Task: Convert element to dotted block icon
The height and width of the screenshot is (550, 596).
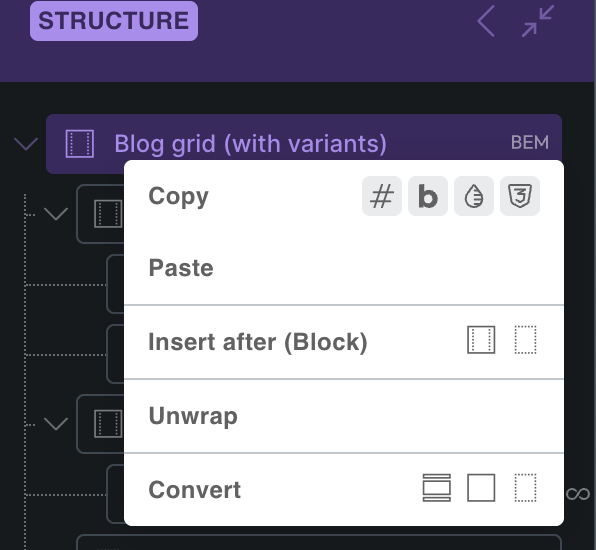Action: [525, 488]
